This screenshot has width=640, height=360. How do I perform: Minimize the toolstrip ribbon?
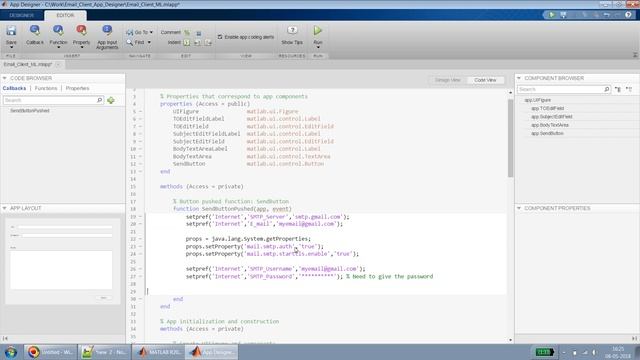coord(635,55)
